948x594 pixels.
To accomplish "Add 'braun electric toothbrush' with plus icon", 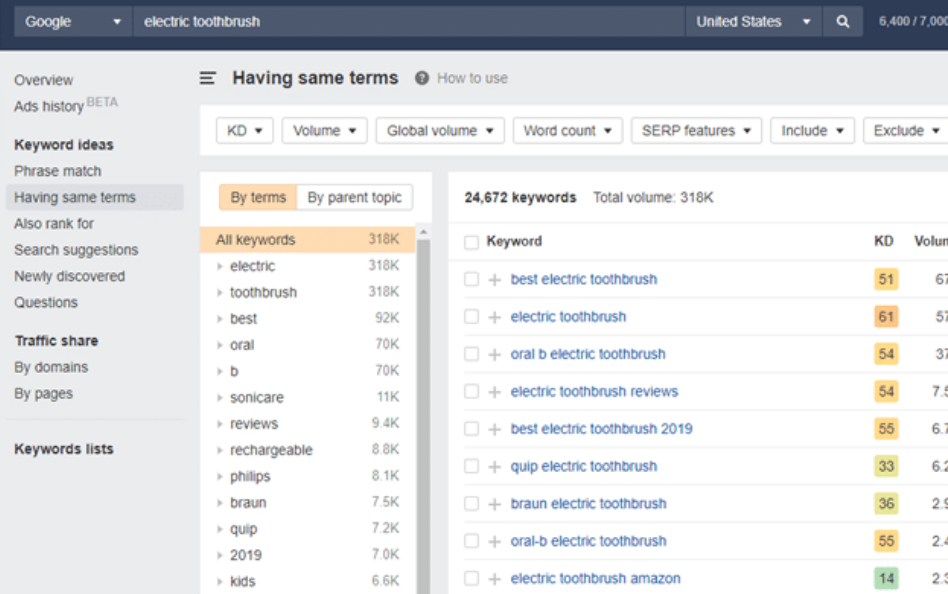I will click(495, 504).
